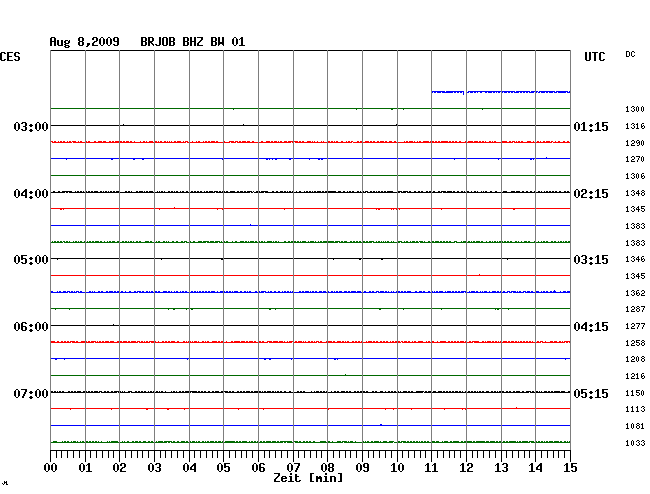Click the DC value '1306'

[635, 176]
